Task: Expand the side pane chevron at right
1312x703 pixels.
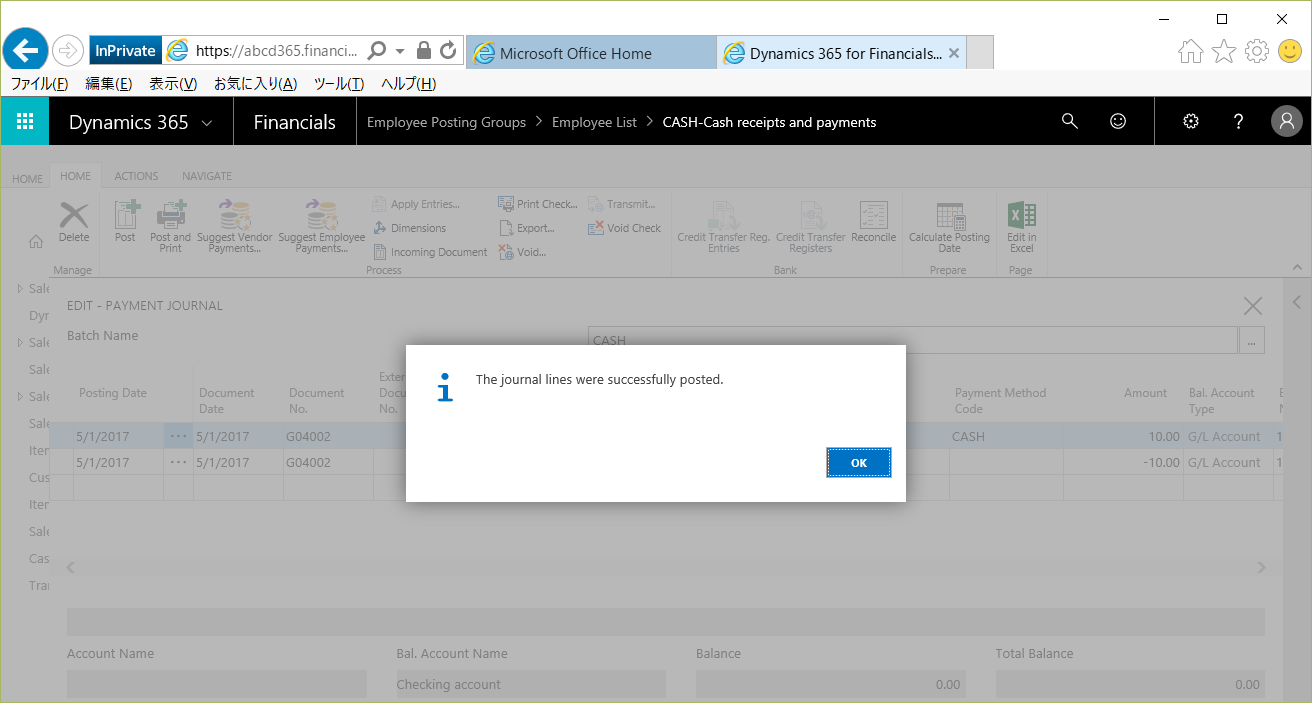Action: (1297, 302)
